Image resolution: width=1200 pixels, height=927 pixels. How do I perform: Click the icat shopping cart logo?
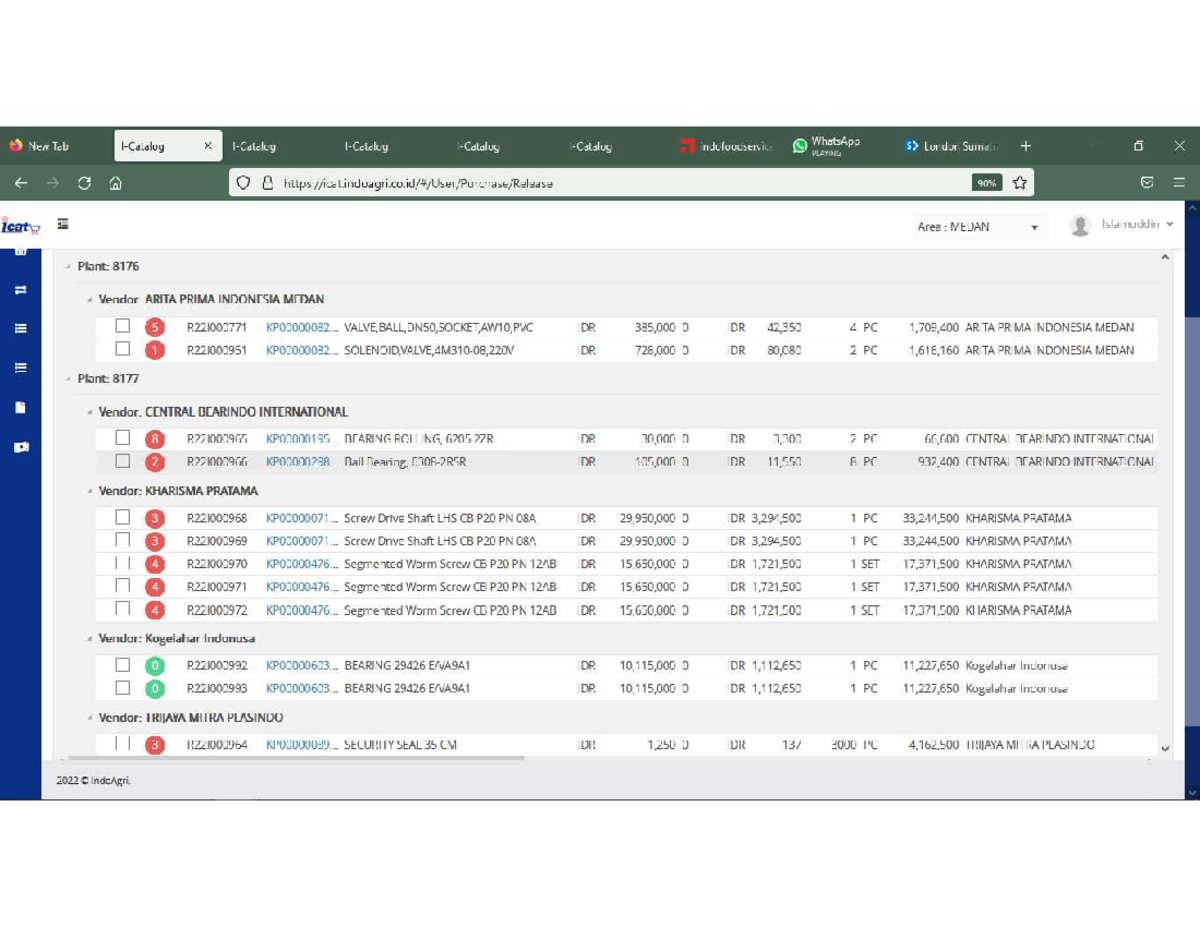(x=20, y=227)
